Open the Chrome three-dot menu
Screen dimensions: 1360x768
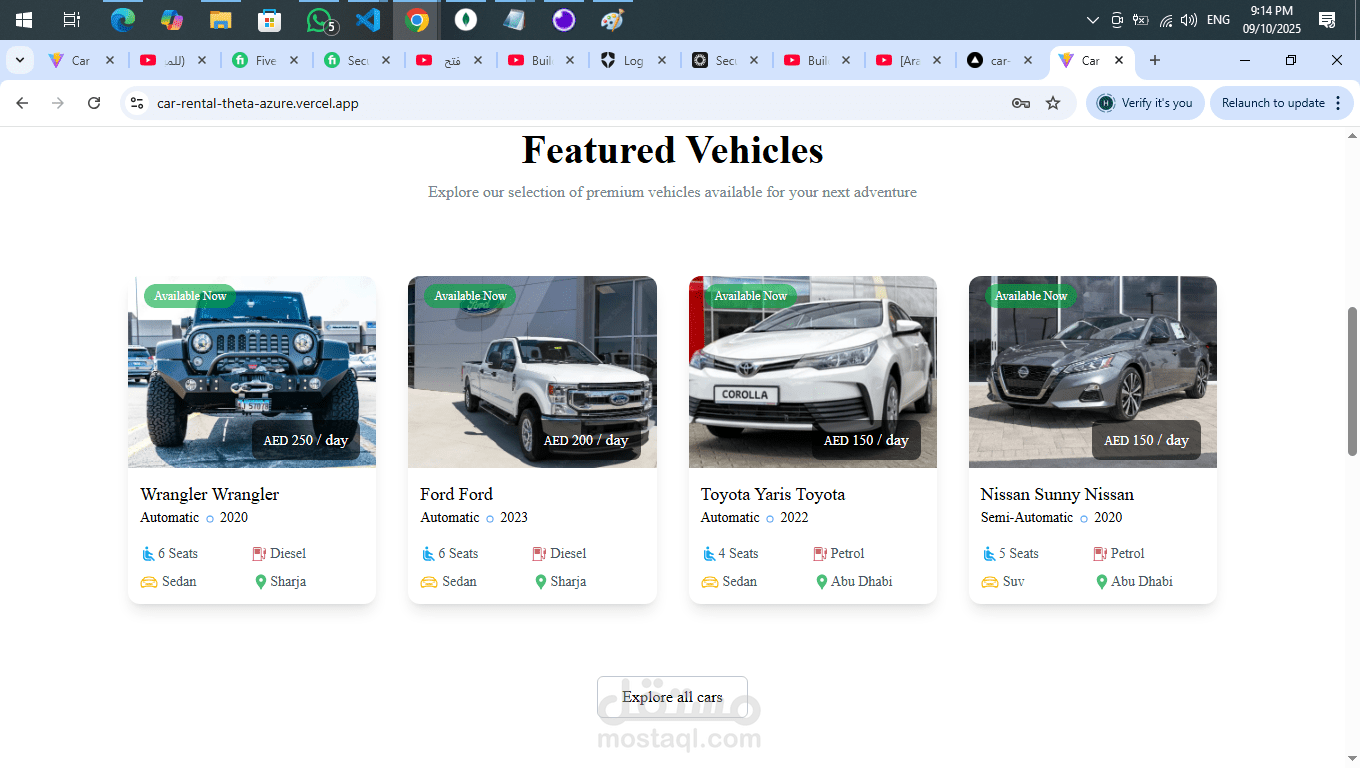point(1338,103)
